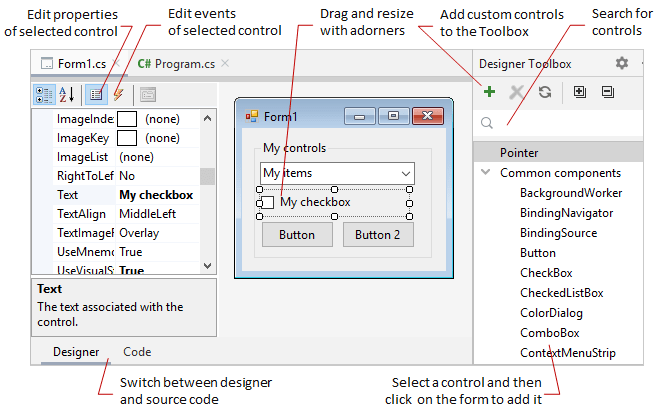Switch to the Code tab
This screenshot has height=414, width=662.
[x=137, y=352]
